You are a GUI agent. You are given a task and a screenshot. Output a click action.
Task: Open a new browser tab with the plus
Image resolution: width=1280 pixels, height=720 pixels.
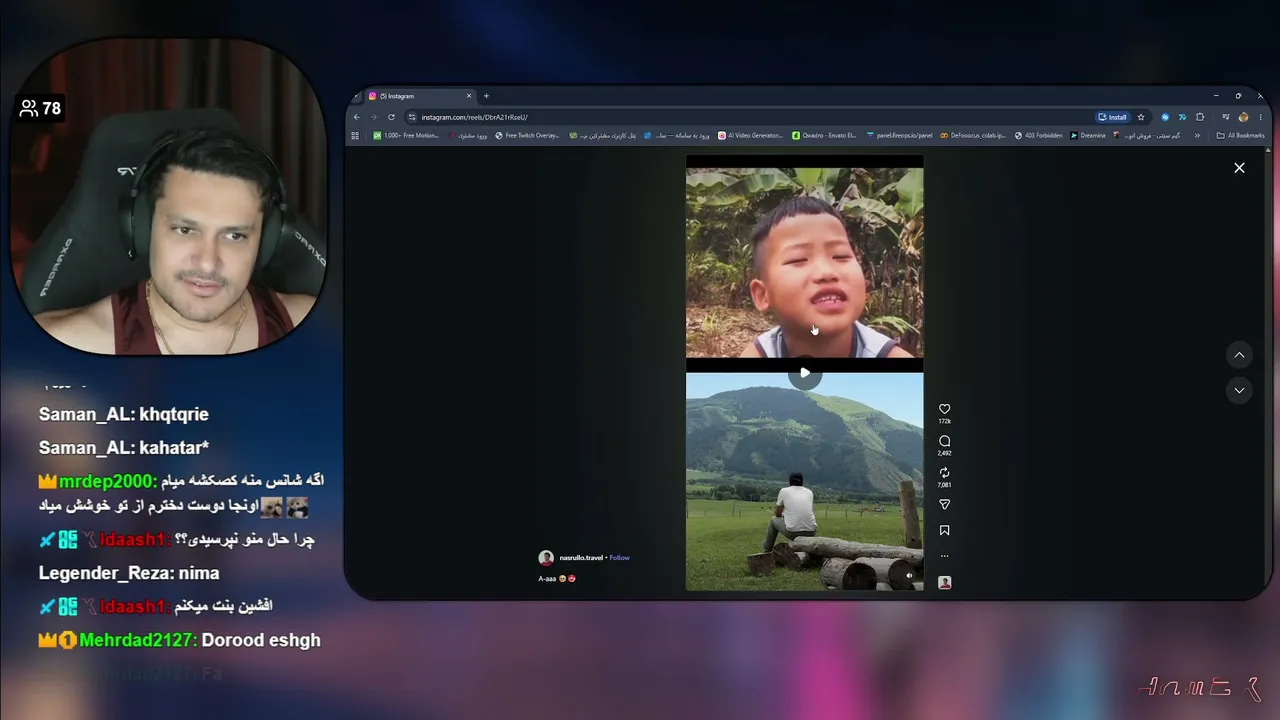point(486,96)
